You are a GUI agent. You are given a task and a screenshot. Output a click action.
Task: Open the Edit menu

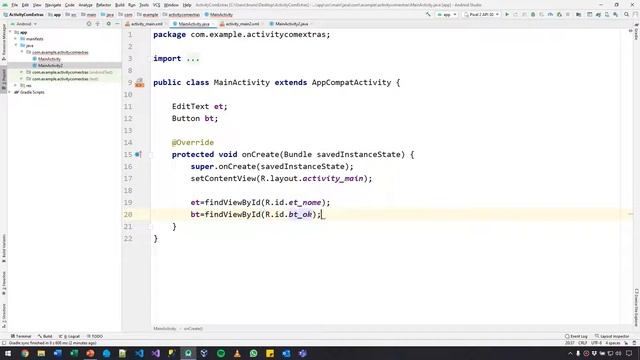25,5
